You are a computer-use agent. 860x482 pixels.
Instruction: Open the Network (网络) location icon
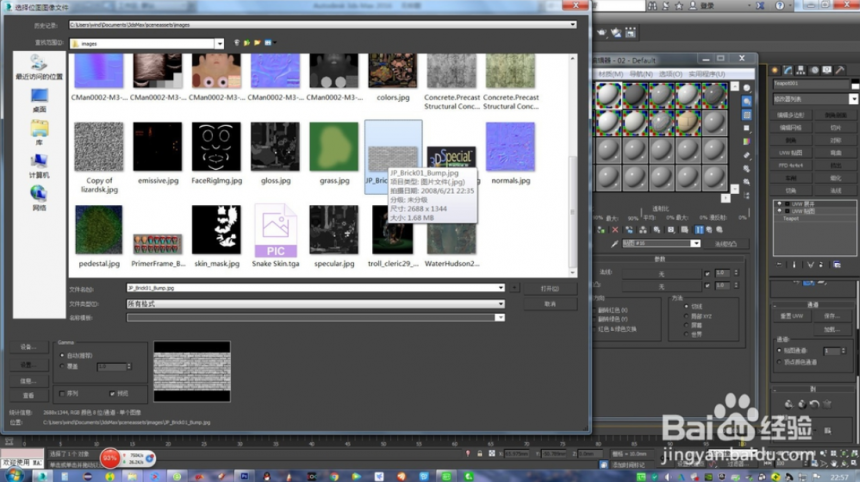(x=39, y=199)
